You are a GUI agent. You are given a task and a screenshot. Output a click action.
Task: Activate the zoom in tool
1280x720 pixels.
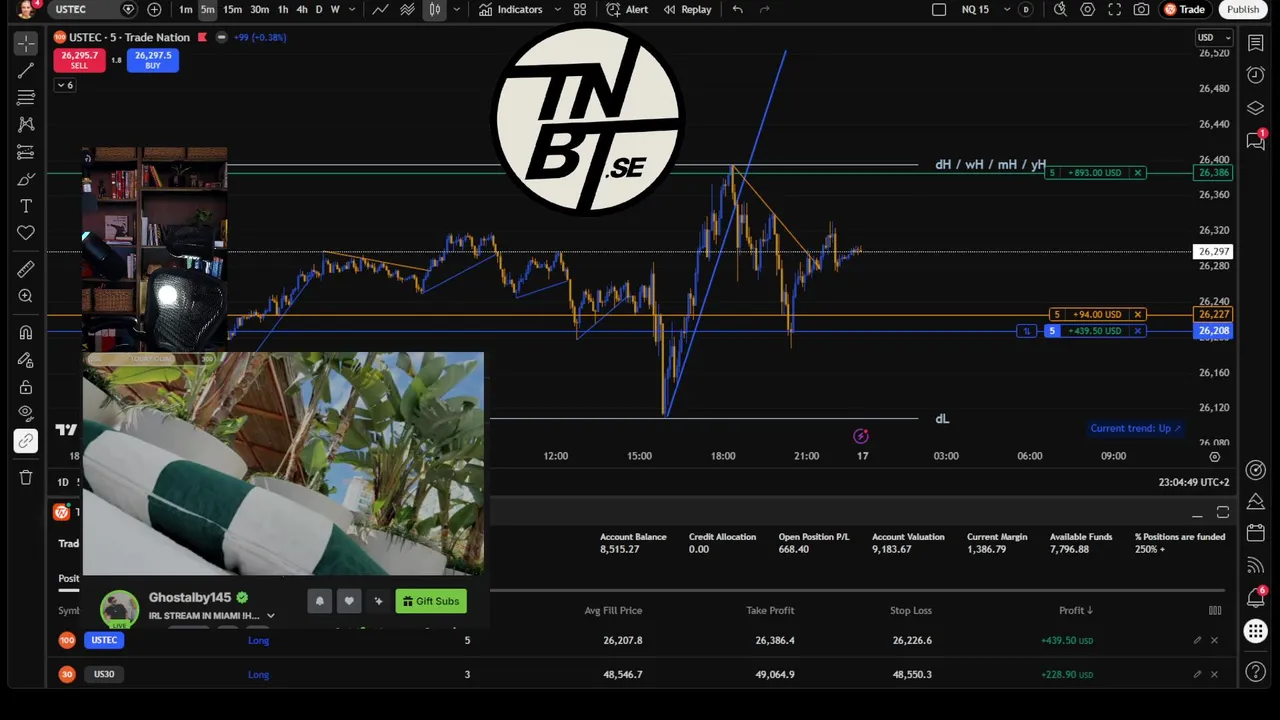pos(26,296)
